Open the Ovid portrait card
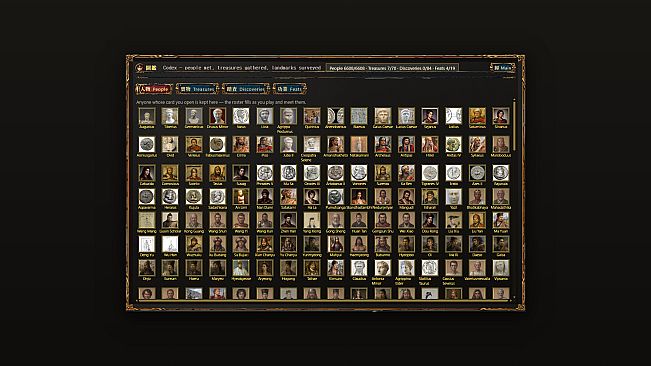Image resolution: width=651 pixels, height=366 pixels. pos(170,144)
